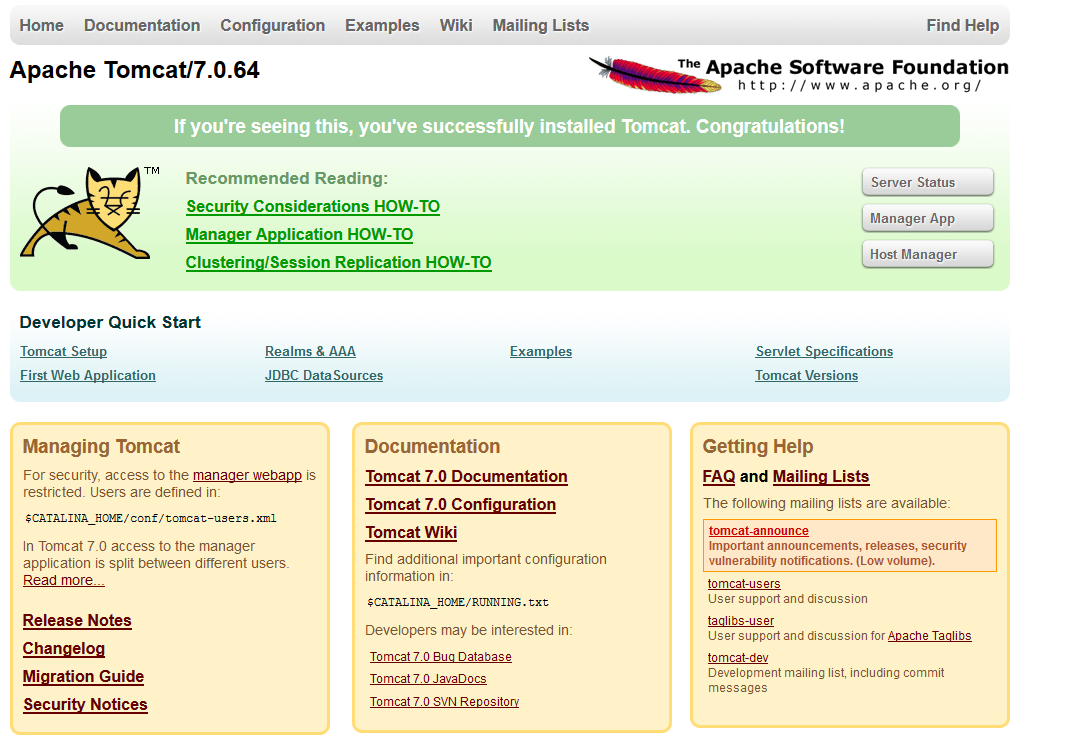Visit the Tomcat Wiki link

click(411, 533)
